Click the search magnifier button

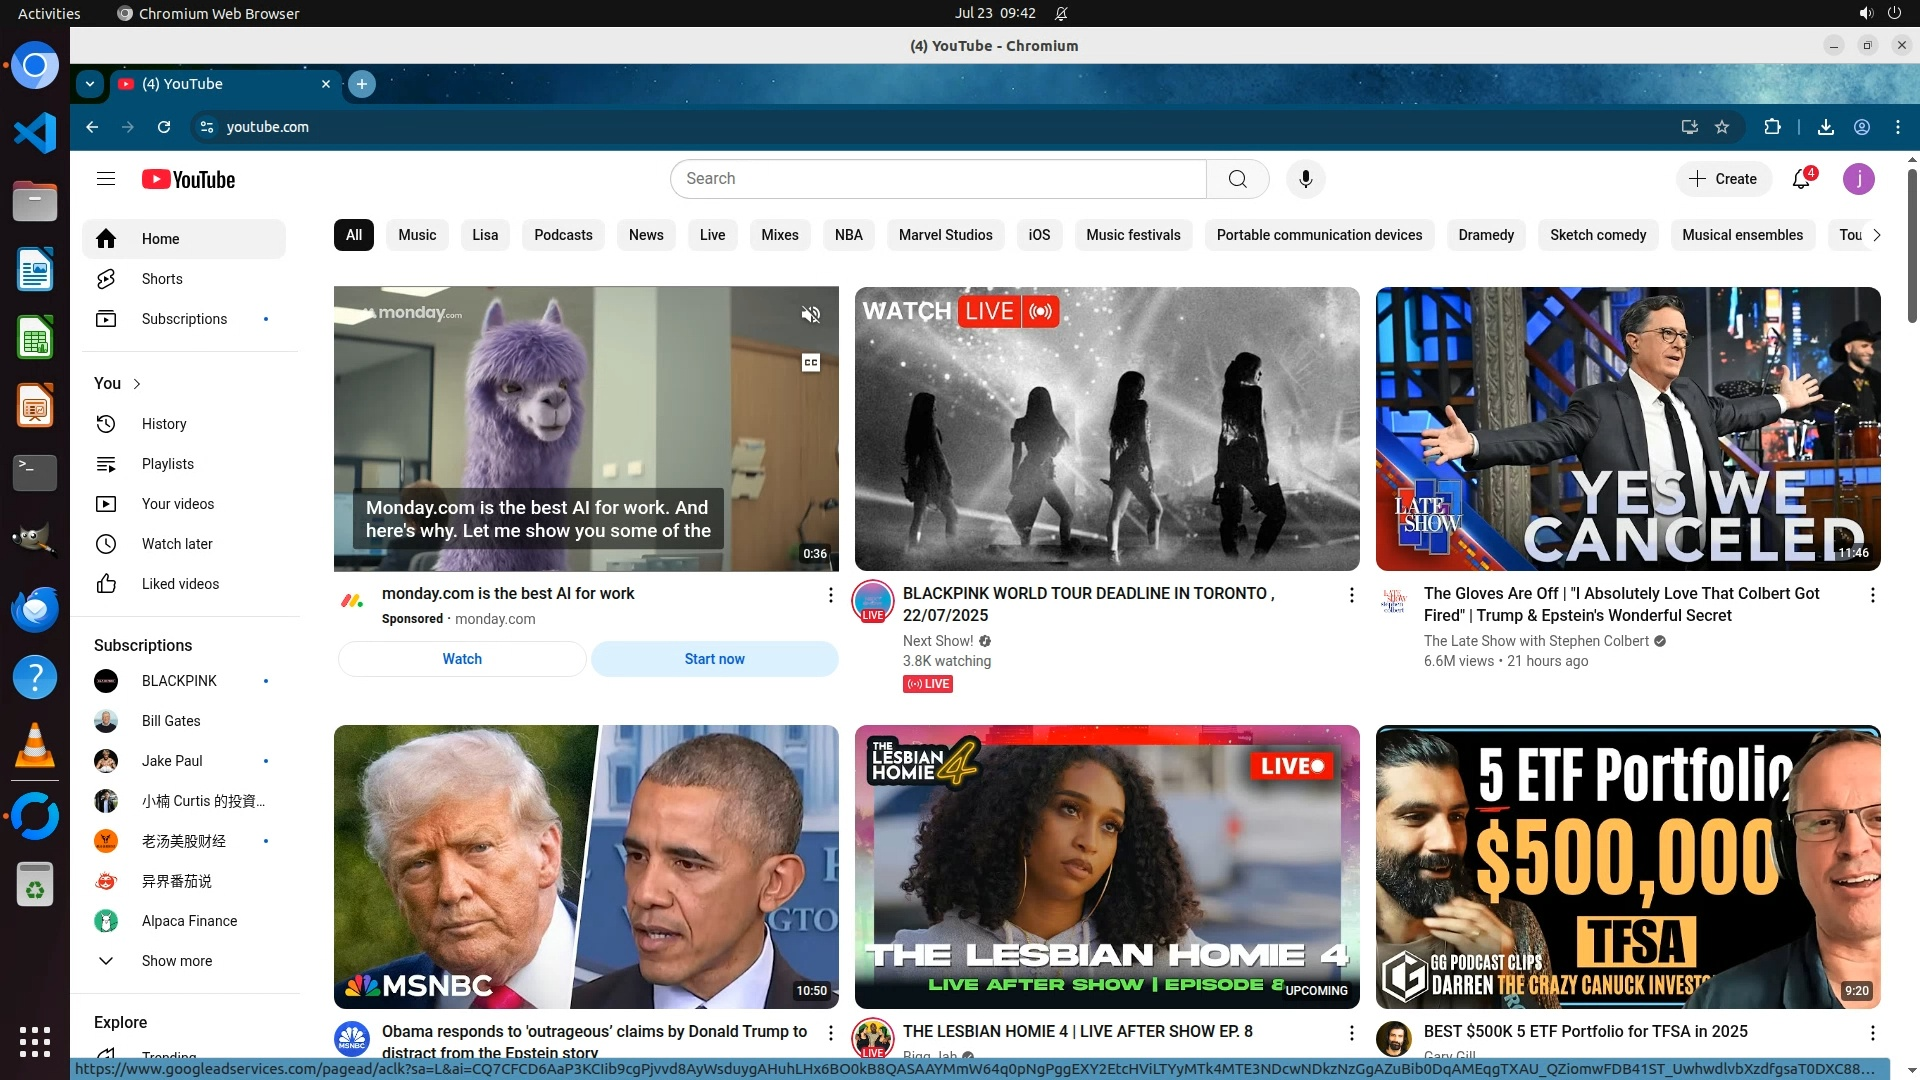(1237, 179)
